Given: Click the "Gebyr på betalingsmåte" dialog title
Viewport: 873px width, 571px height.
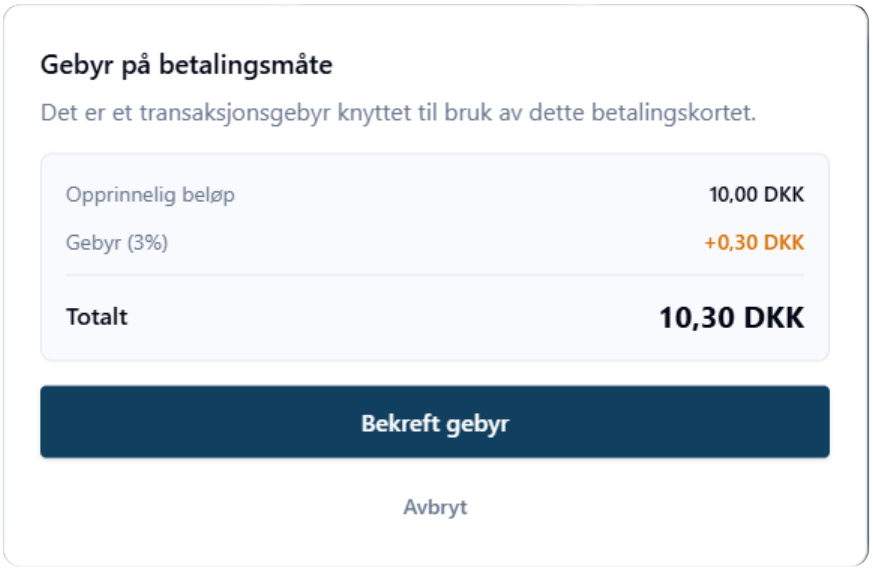Looking at the screenshot, I should pos(186,67).
